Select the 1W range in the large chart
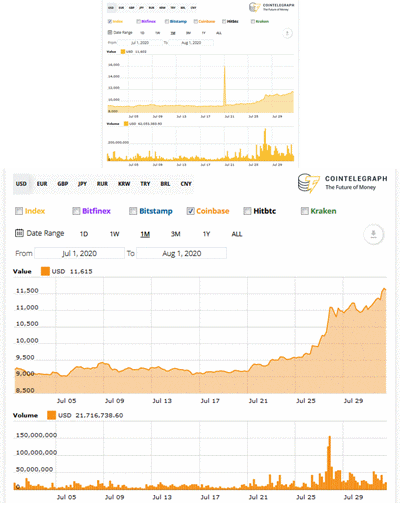The image size is (400, 505). coord(114,234)
